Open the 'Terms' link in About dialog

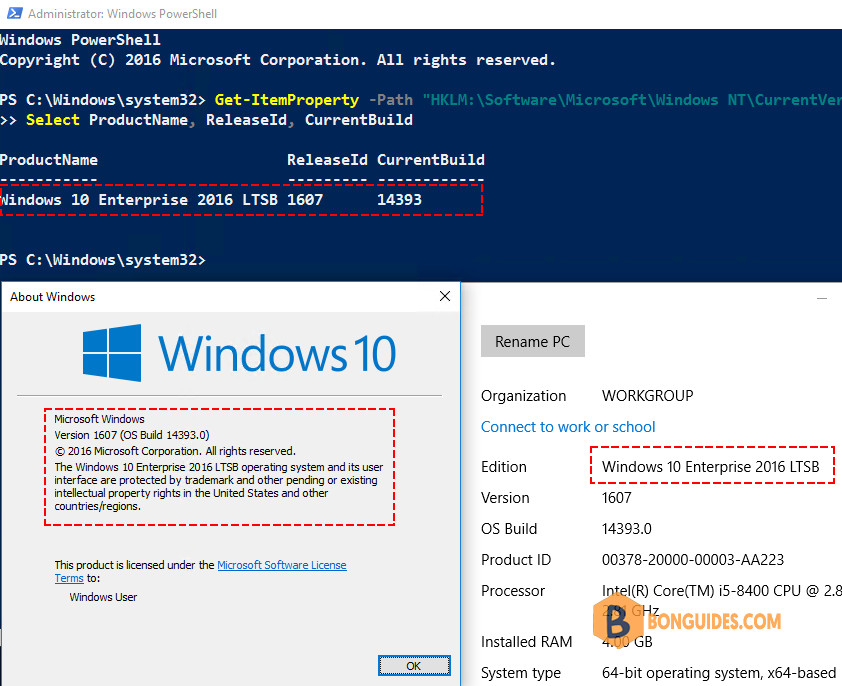coord(69,579)
